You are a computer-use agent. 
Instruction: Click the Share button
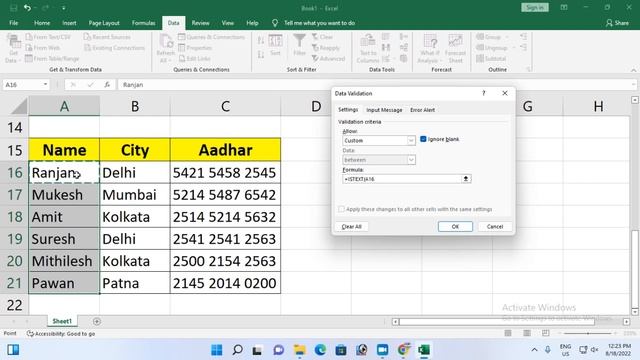(x=618, y=23)
